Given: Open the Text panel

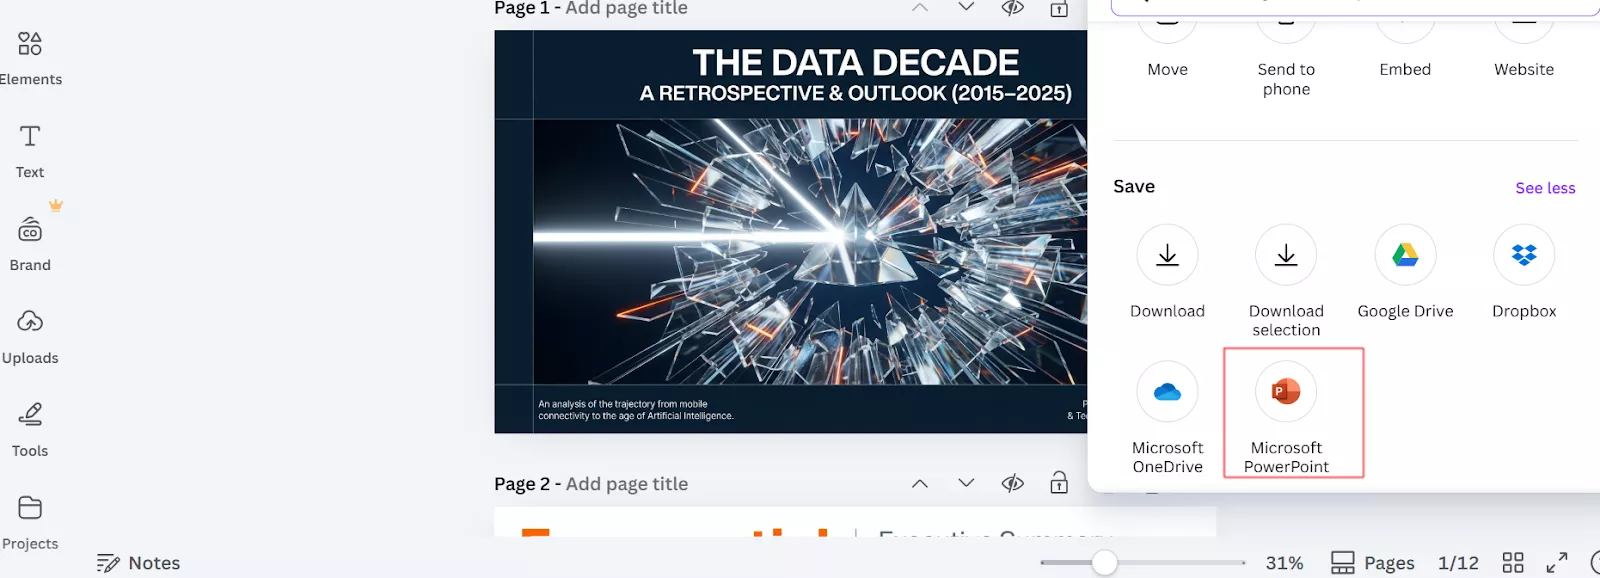Looking at the screenshot, I should pos(30,151).
